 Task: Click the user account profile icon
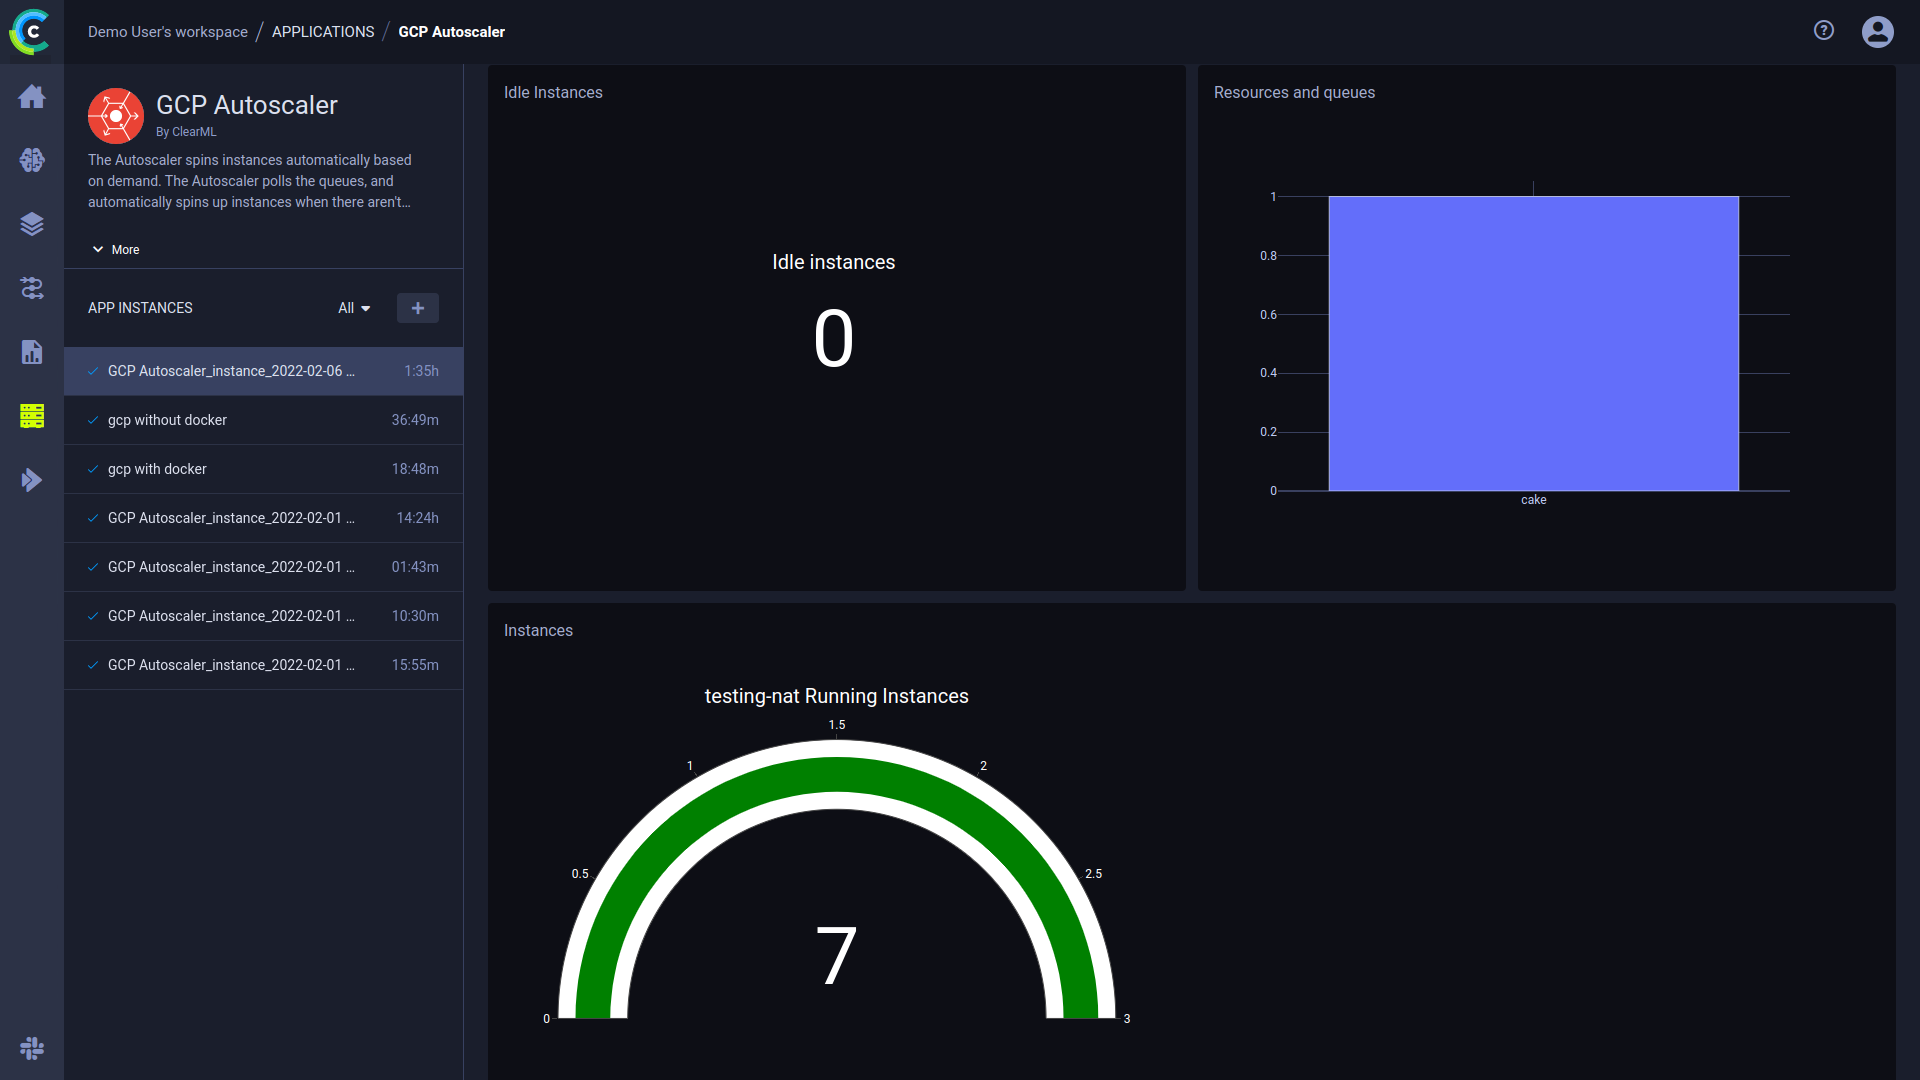click(x=1878, y=32)
